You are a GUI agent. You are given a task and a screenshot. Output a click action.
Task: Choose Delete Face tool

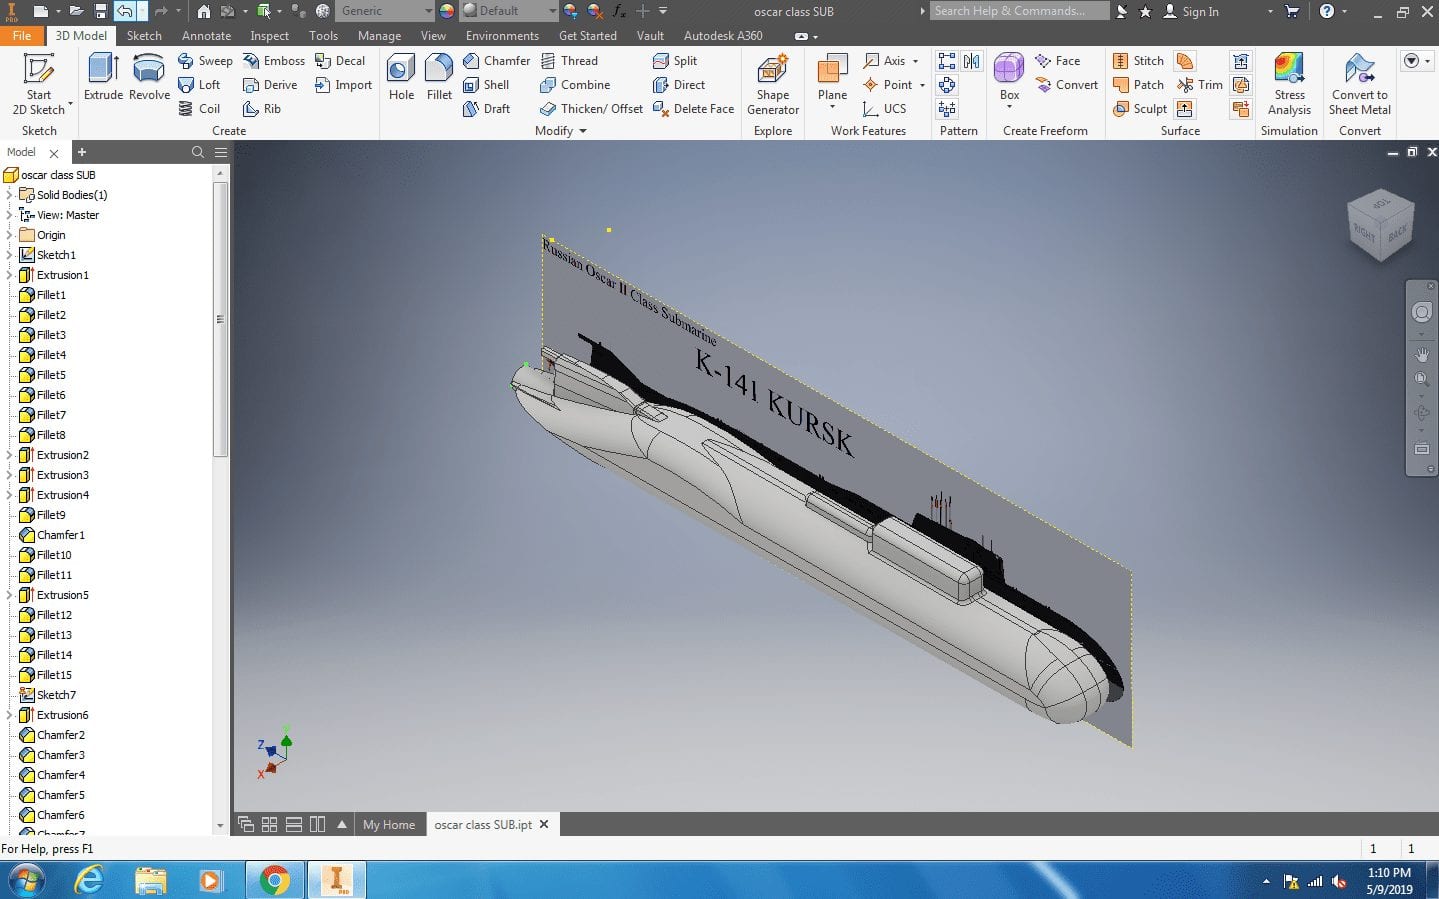point(693,109)
